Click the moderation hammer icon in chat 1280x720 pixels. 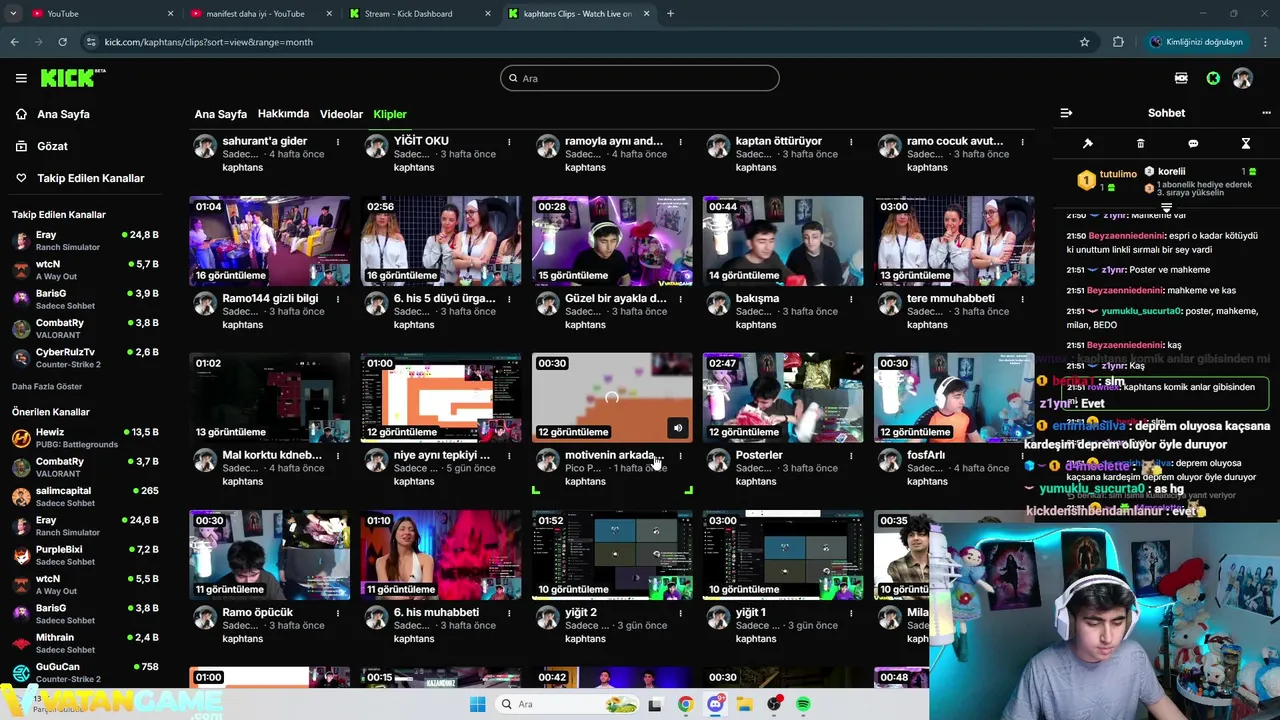click(1088, 144)
